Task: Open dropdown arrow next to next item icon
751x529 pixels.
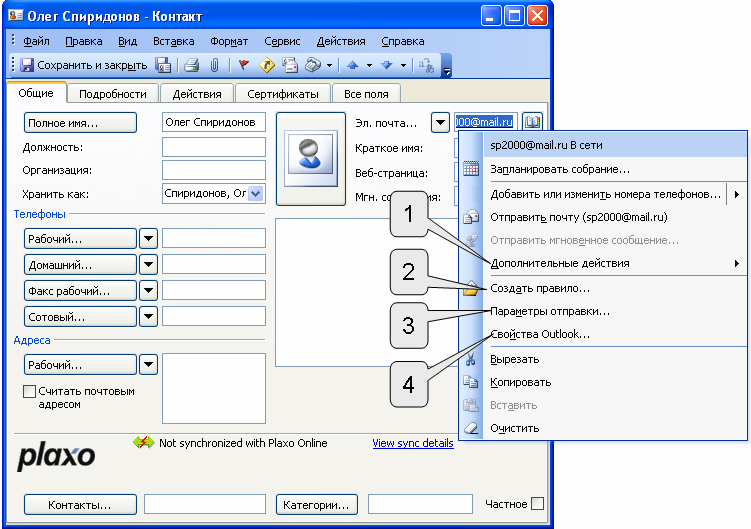Action: [x=403, y=65]
